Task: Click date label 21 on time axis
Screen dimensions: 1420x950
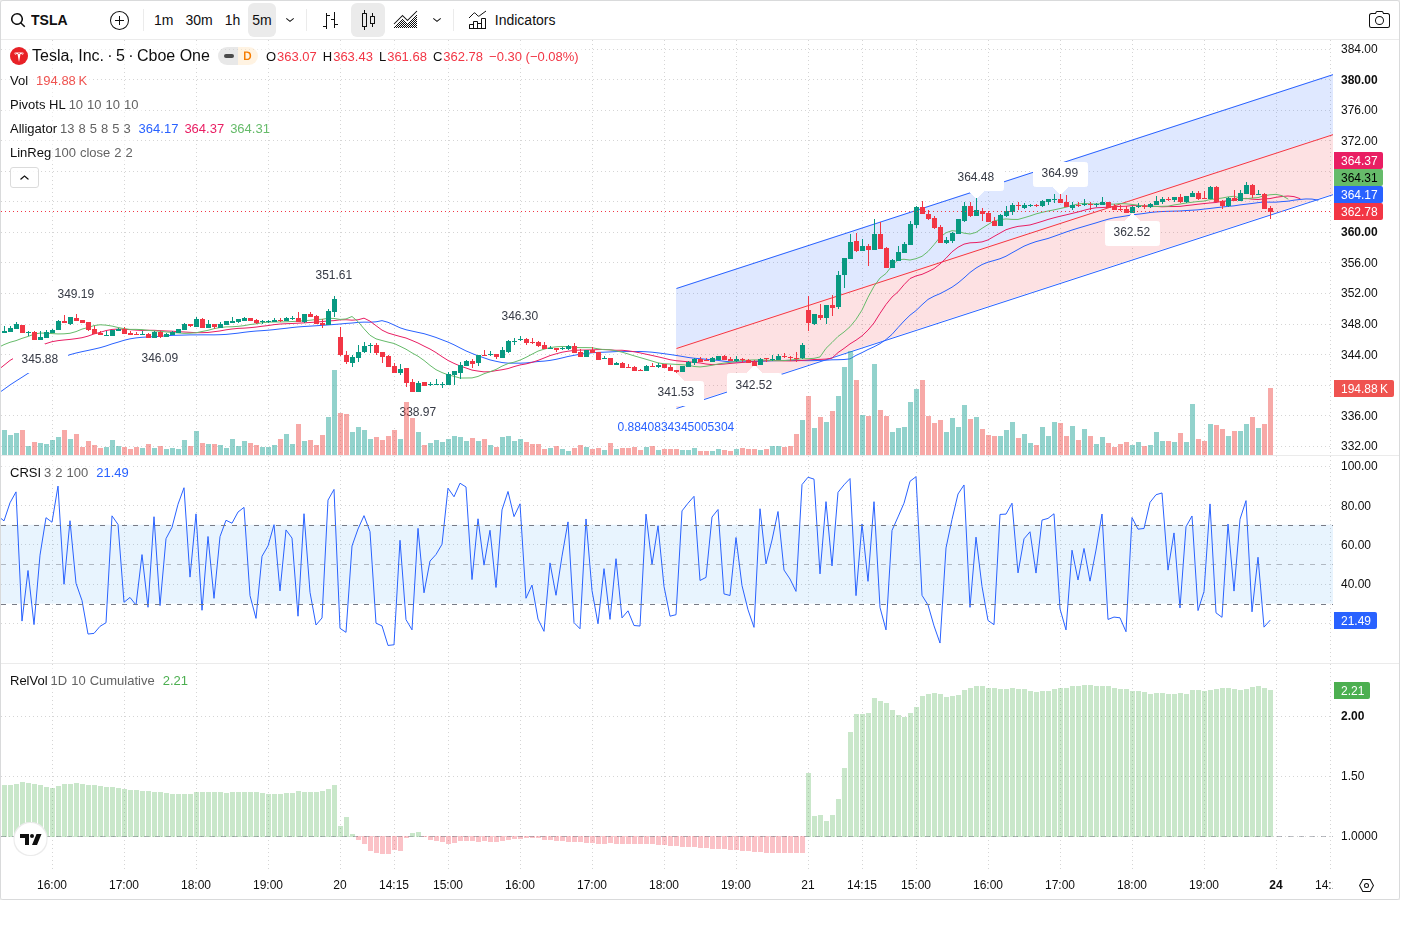Action: pos(808,885)
